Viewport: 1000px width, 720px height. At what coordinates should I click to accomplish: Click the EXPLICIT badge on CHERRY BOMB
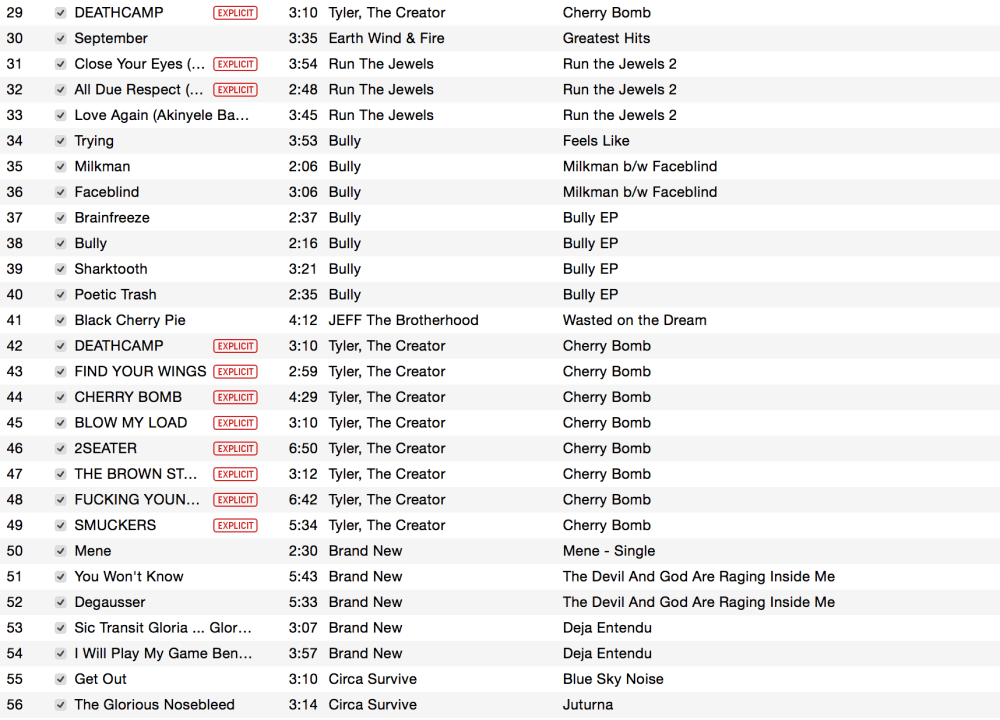coord(235,397)
